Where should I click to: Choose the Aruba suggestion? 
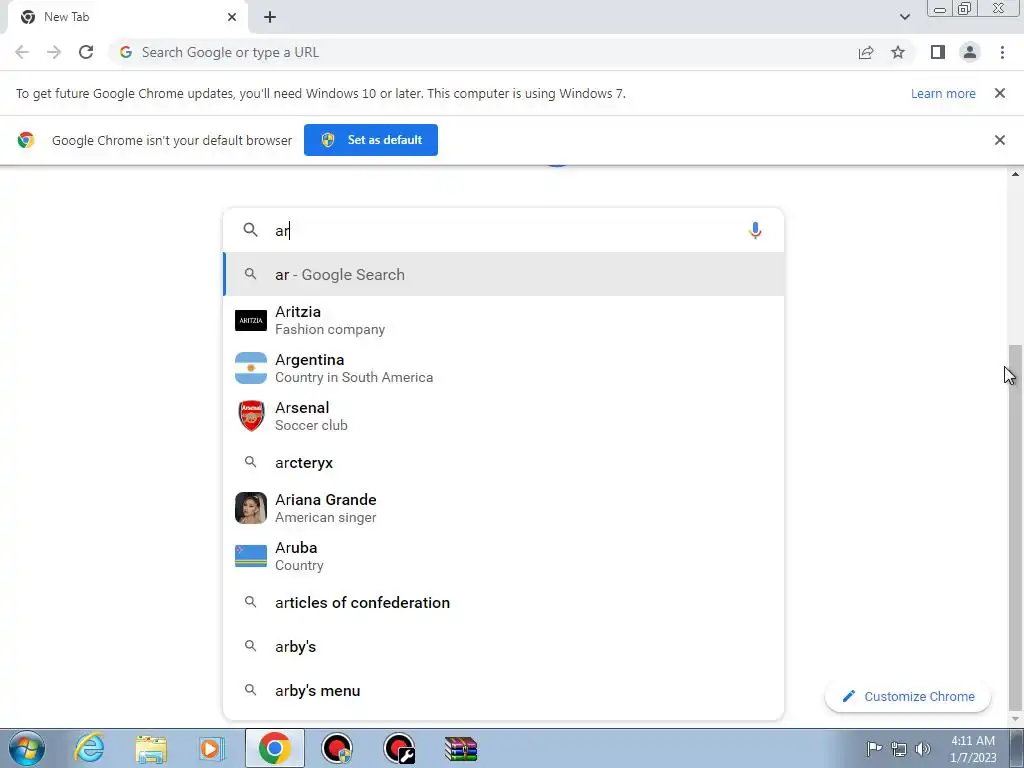[x=504, y=556]
